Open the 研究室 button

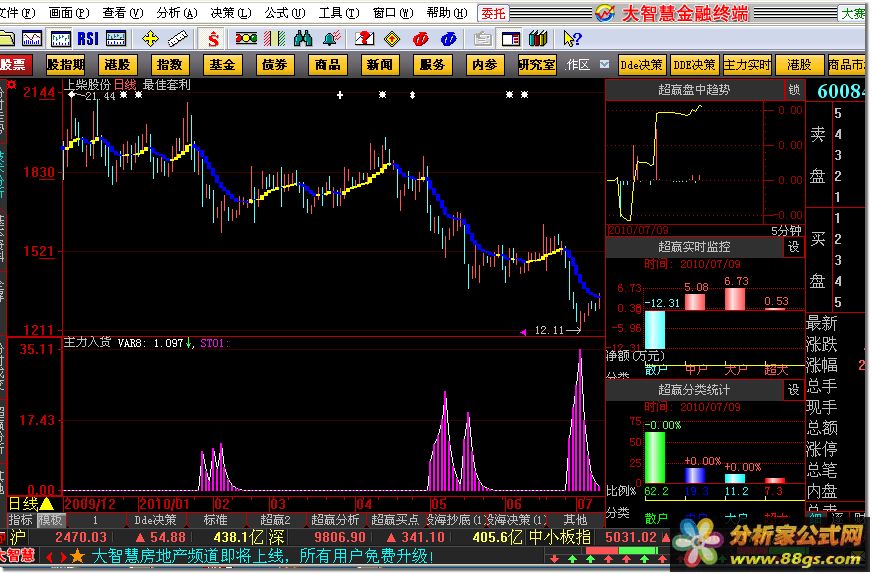[537, 65]
